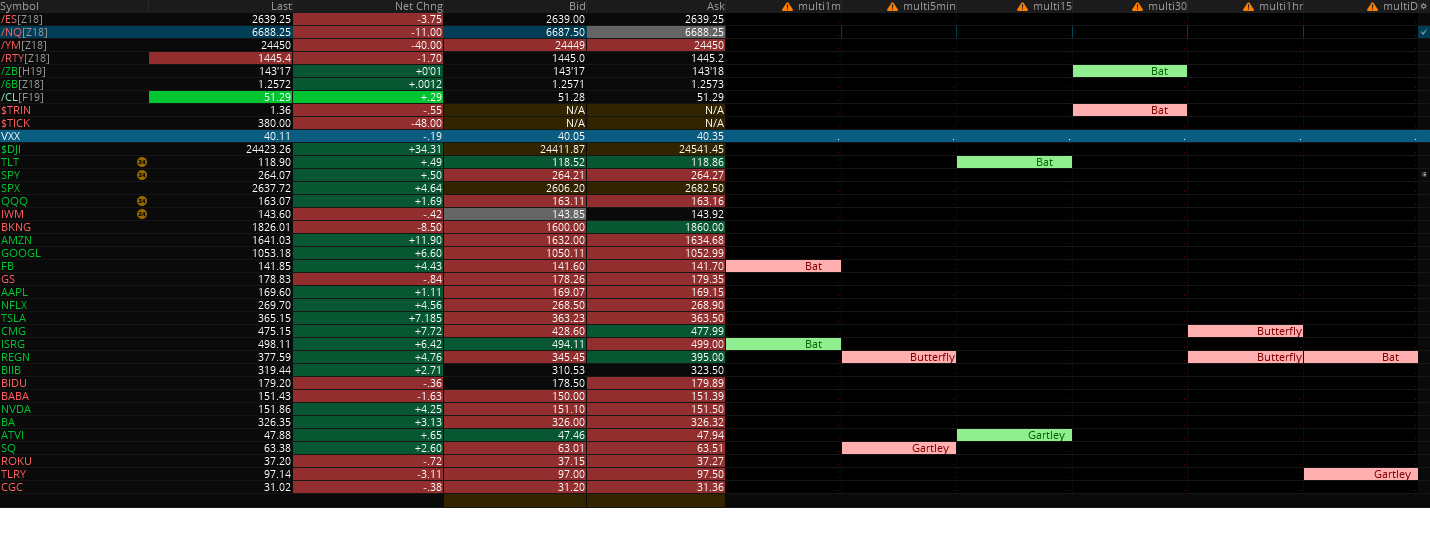Select the CGC symbol
Viewport: 1430px width, 551px height.
click(x=12, y=487)
